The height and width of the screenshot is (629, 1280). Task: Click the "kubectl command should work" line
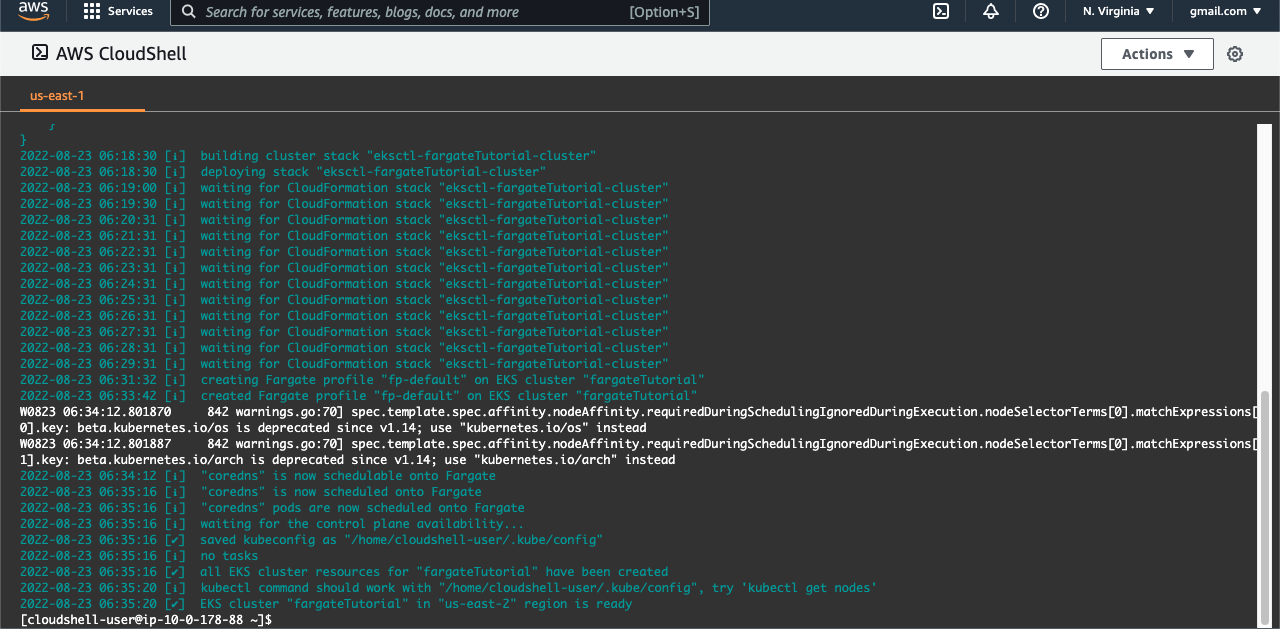point(449,588)
